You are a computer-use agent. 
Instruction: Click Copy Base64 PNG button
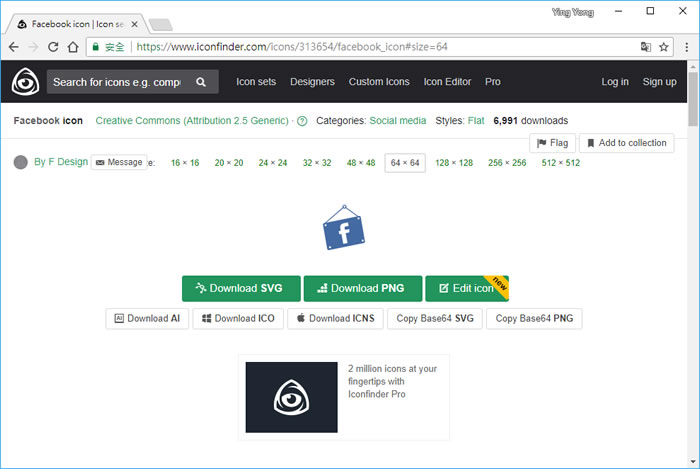pyautogui.click(x=534, y=319)
